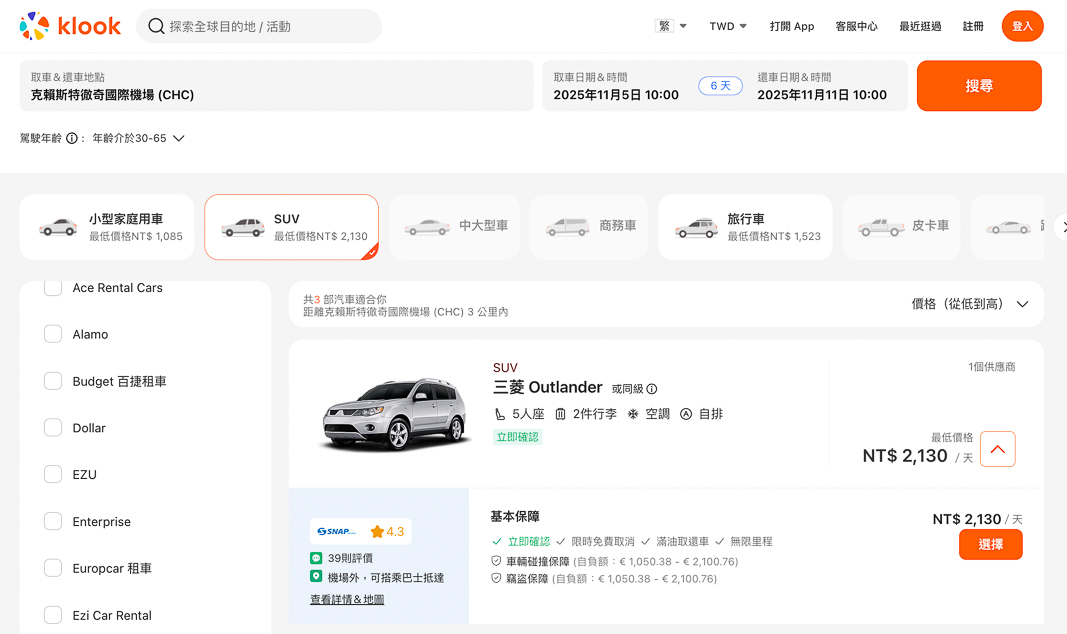
Task: Open the 註冊 sign-up link
Action: point(973,26)
